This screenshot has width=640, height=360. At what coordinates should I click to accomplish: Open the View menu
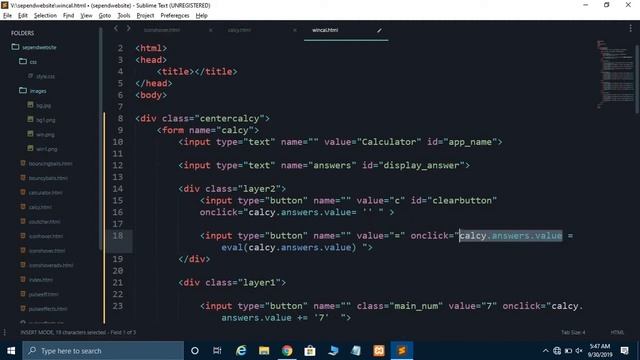click(x=86, y=16)
